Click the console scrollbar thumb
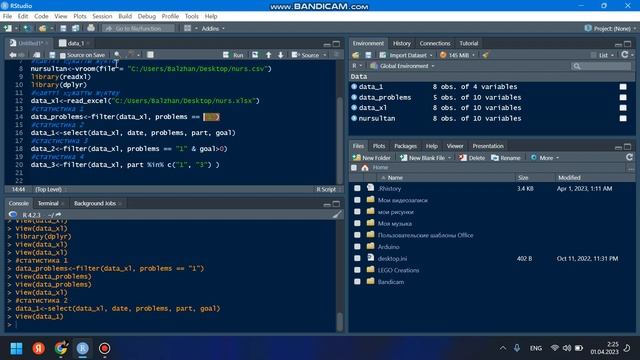Screen dimensions: 640x360 340,321
